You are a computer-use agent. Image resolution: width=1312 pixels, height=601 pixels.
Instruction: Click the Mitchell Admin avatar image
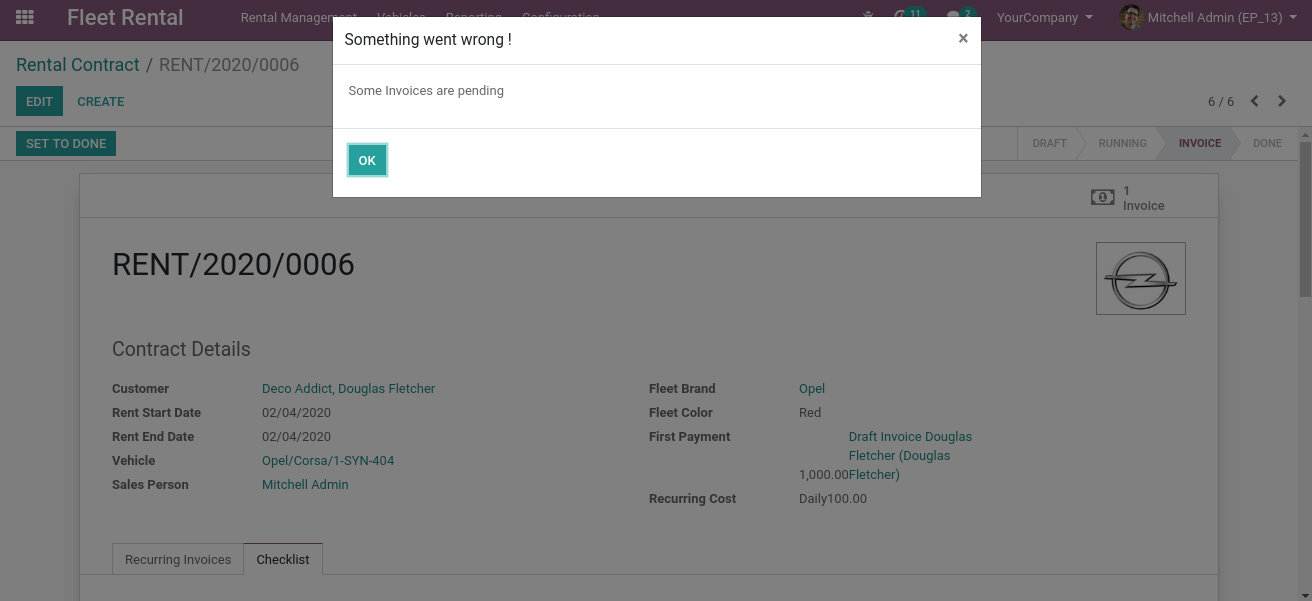click(x=1131, y=17)
